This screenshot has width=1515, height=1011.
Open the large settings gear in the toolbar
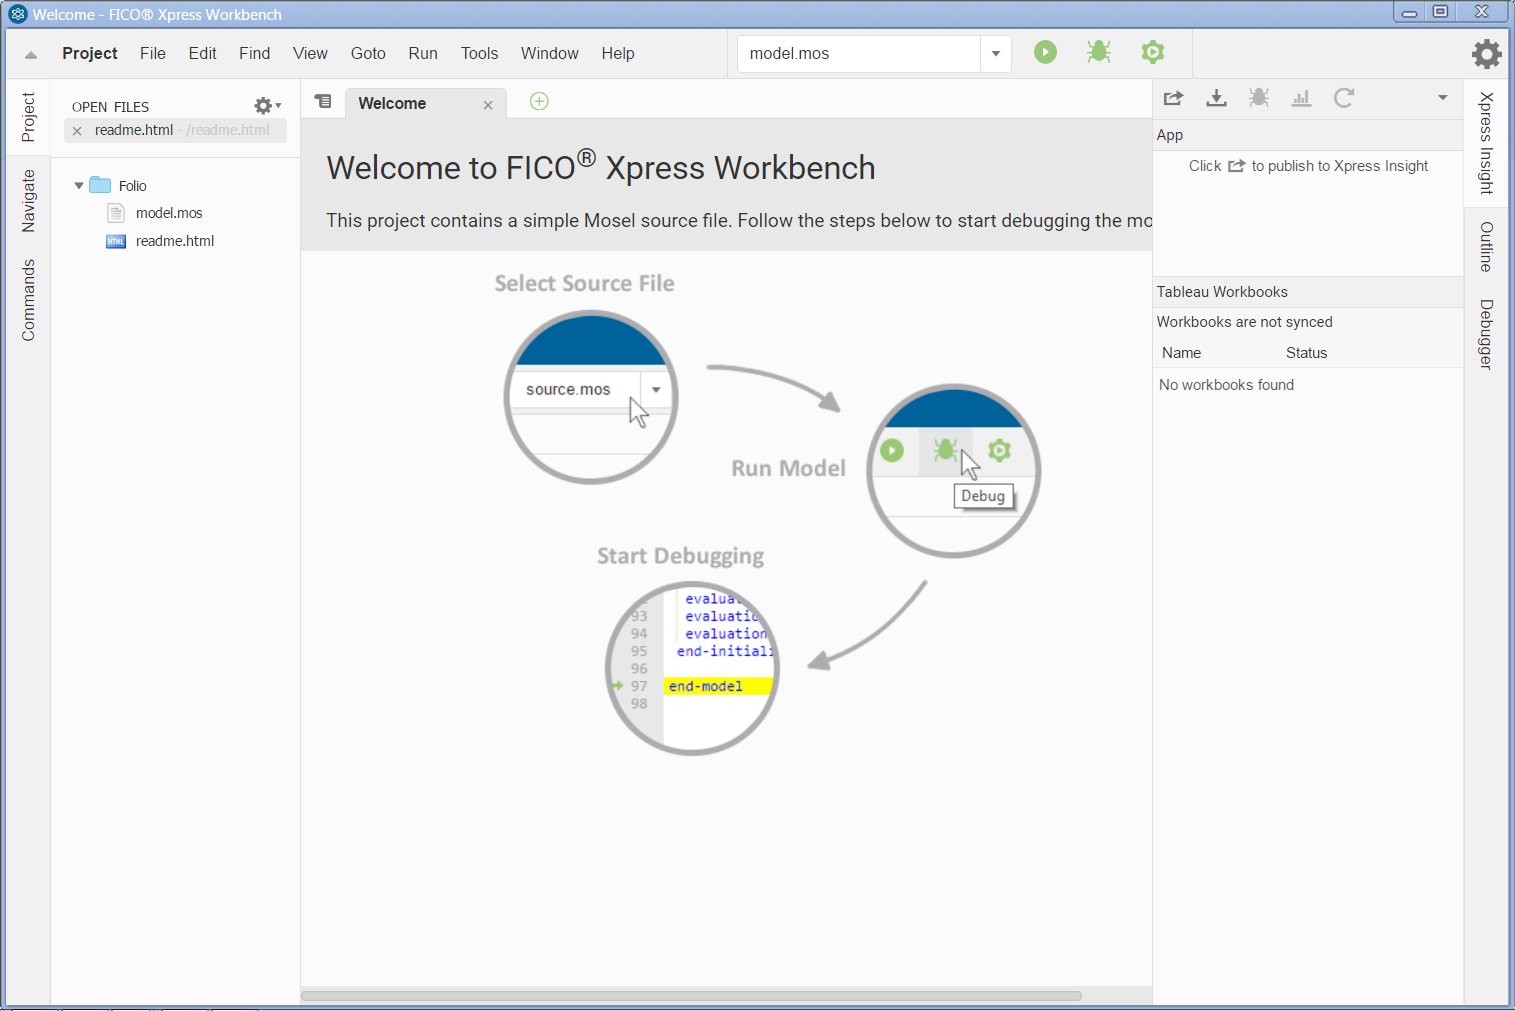[x=1487, y=54]
